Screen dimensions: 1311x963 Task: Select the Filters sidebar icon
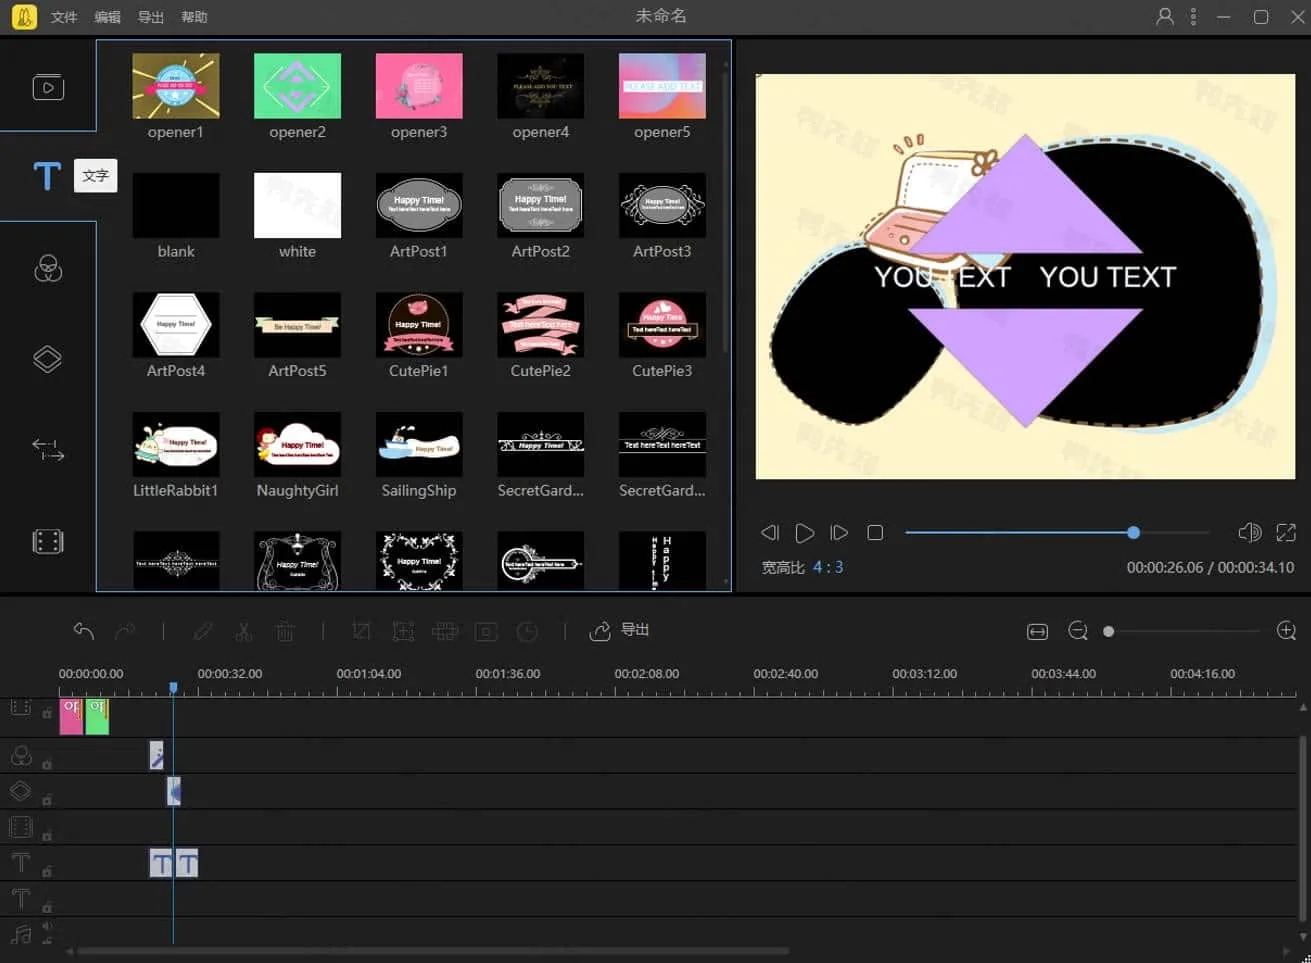coord(48,269)
